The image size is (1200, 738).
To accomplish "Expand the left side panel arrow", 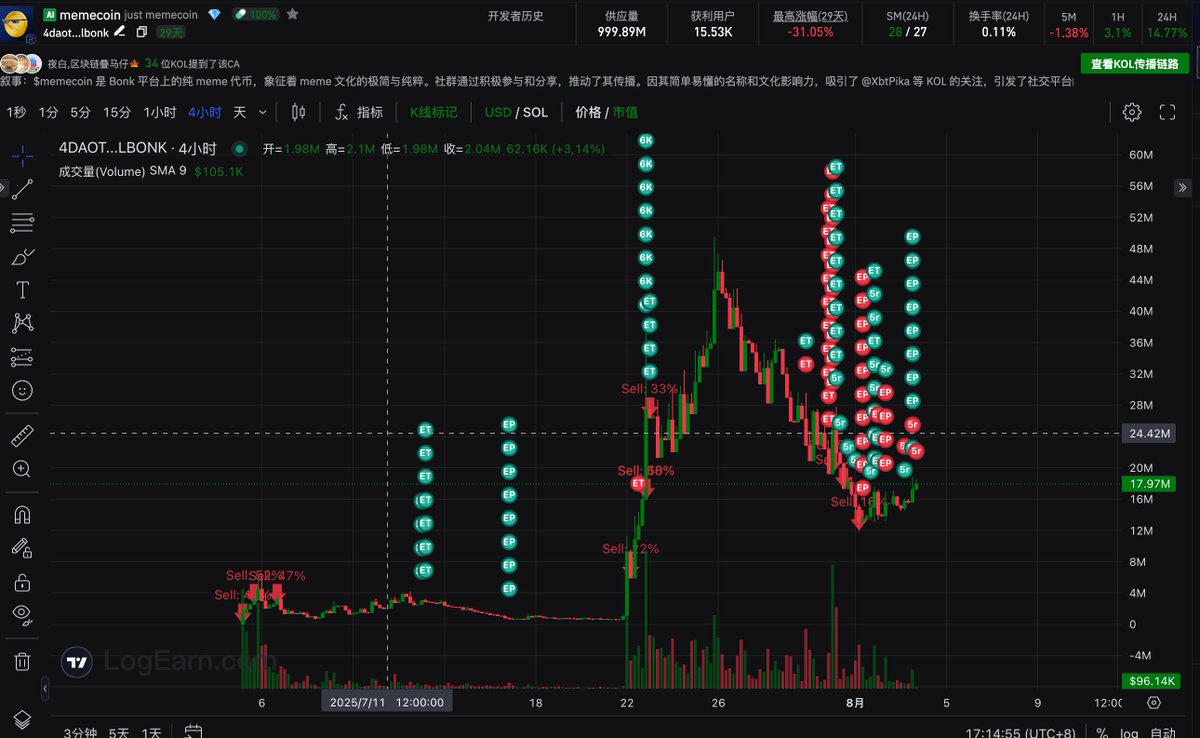I will tap(3, 187).
